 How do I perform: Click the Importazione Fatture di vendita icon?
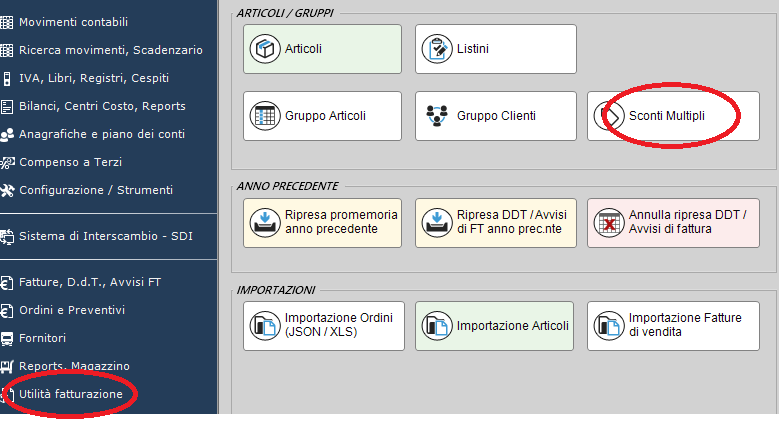[x=609, y=326]
